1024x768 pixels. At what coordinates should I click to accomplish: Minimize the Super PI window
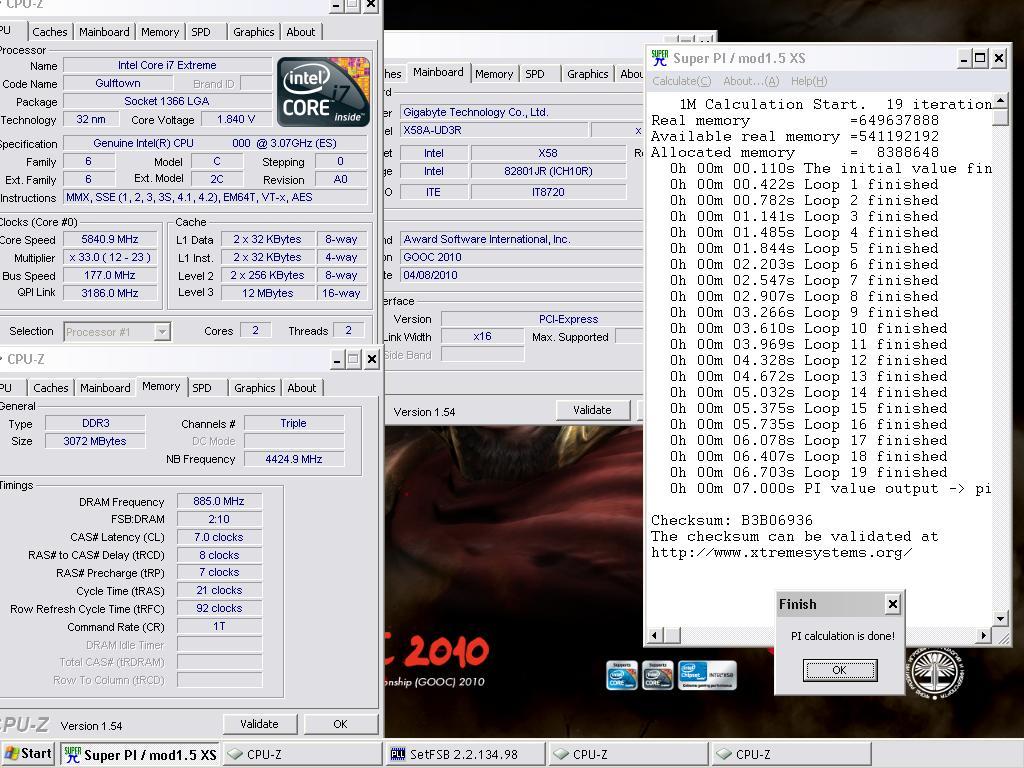965,58
